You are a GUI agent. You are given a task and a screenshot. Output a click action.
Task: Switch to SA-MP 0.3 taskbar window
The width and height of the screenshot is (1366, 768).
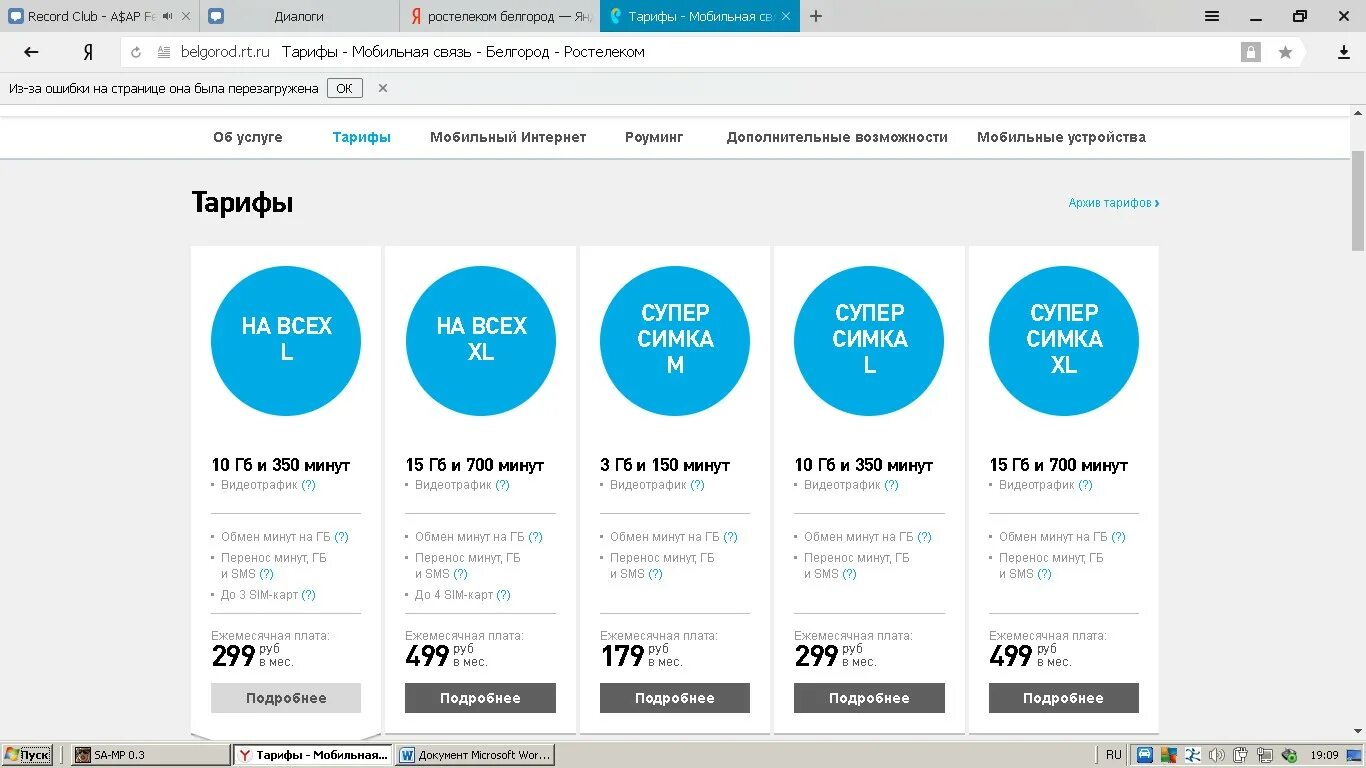pyautogui.click(x=150, y=755)
